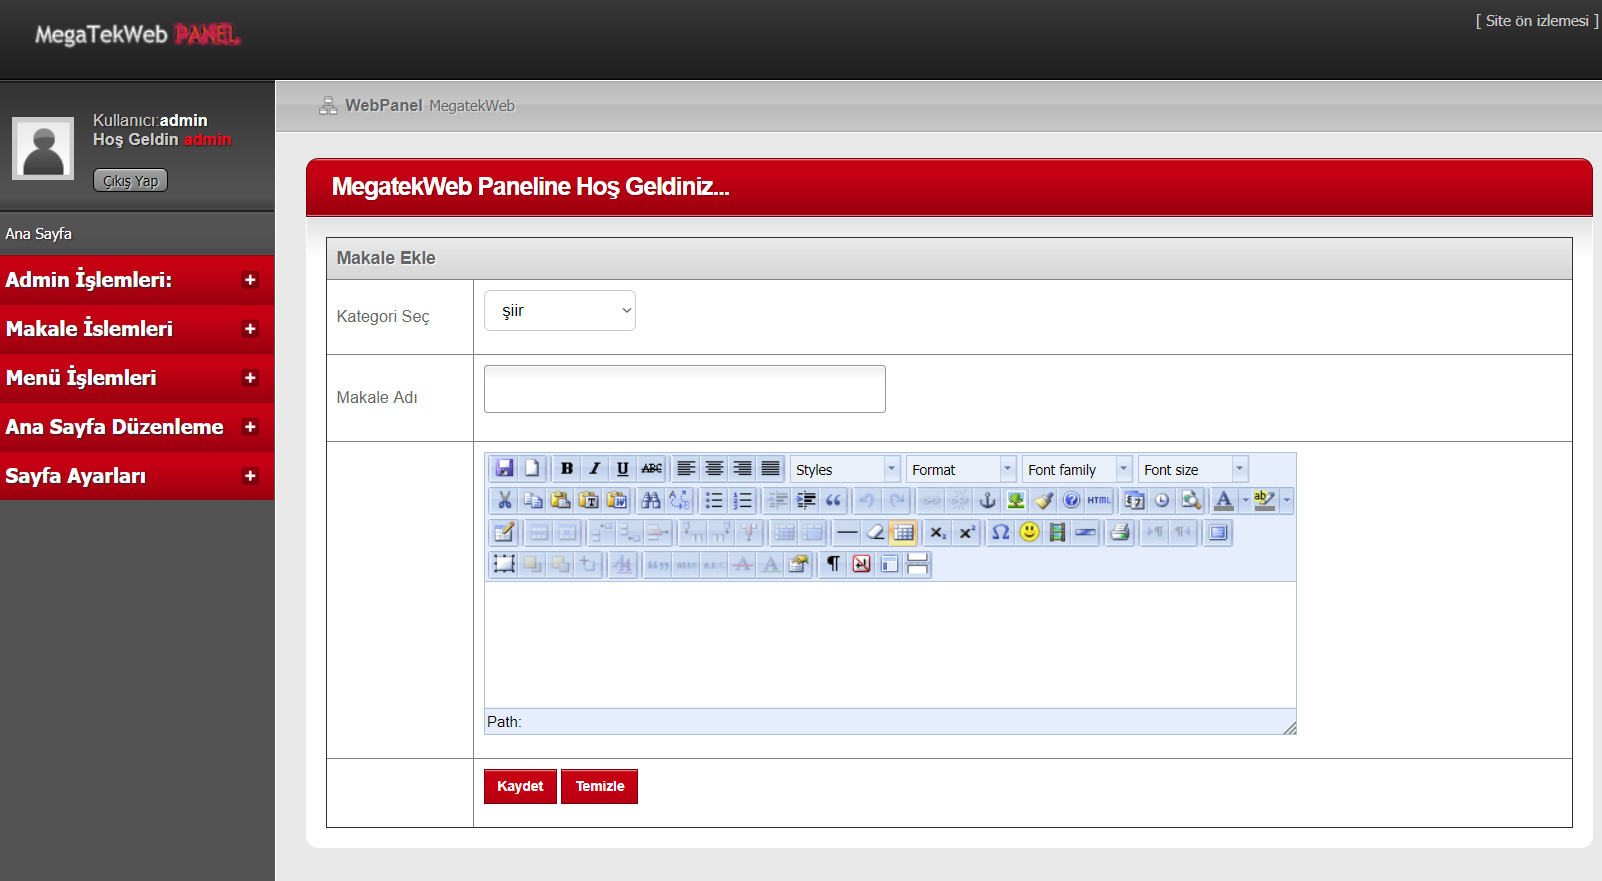This screenshot has width=1602, height=881.
Task: Open the insert image tree icon
Action: [x=1015, y=501]
